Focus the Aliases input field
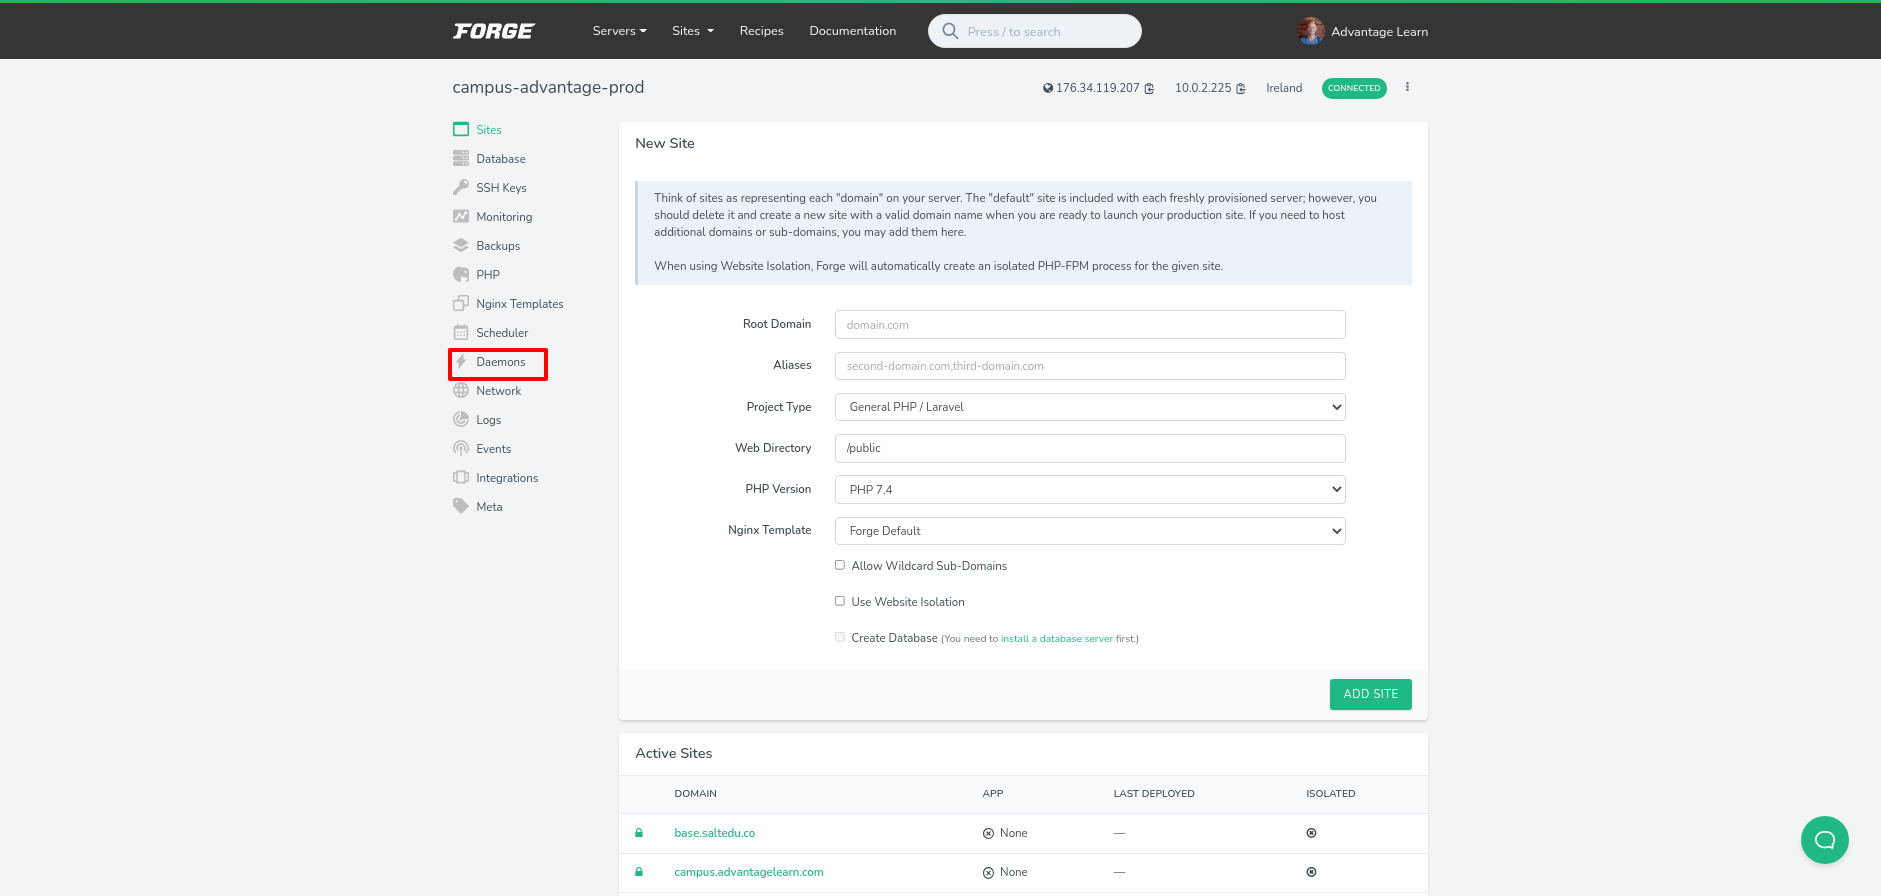This screenshot has height=896, width=1881. coord(1090,366)
